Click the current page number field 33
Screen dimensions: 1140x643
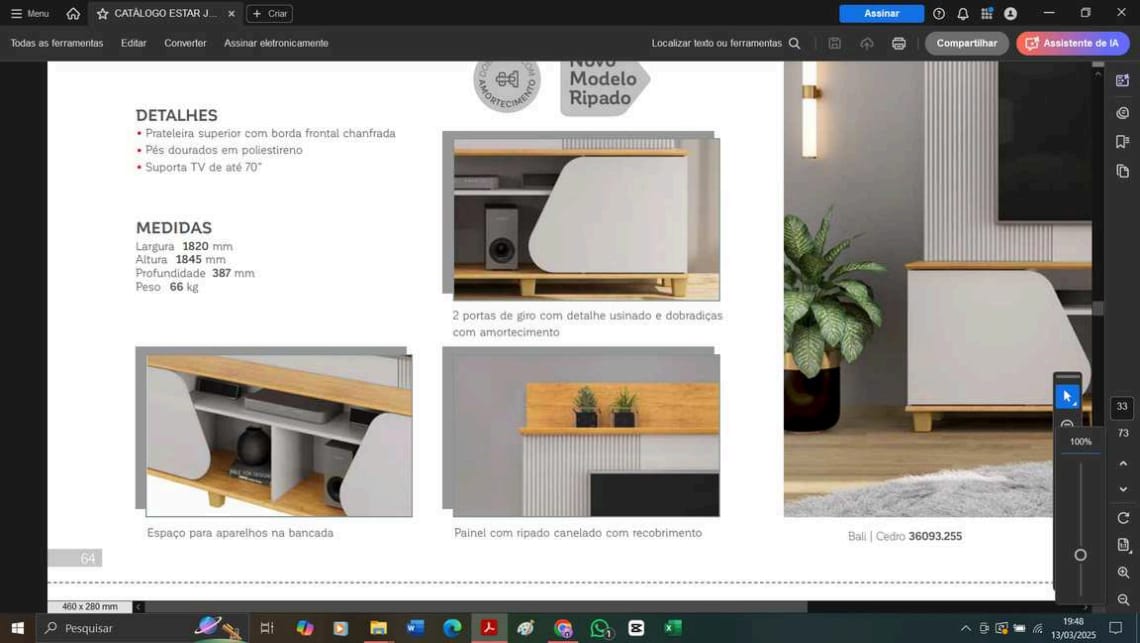point(1122,407)
